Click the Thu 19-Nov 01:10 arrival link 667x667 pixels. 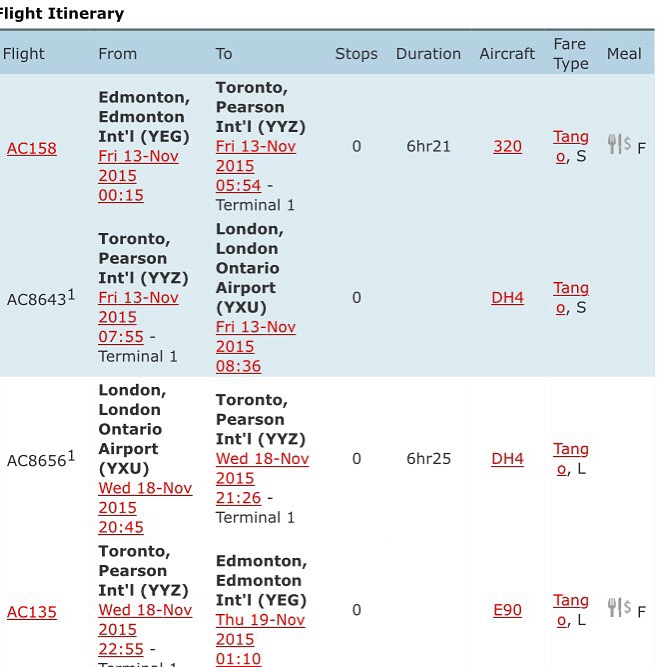238,659
